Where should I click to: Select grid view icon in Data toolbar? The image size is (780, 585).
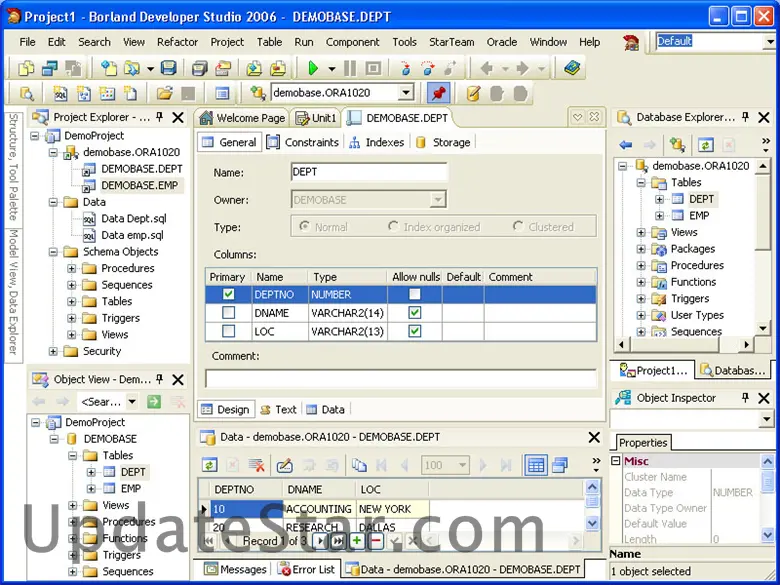536,465
